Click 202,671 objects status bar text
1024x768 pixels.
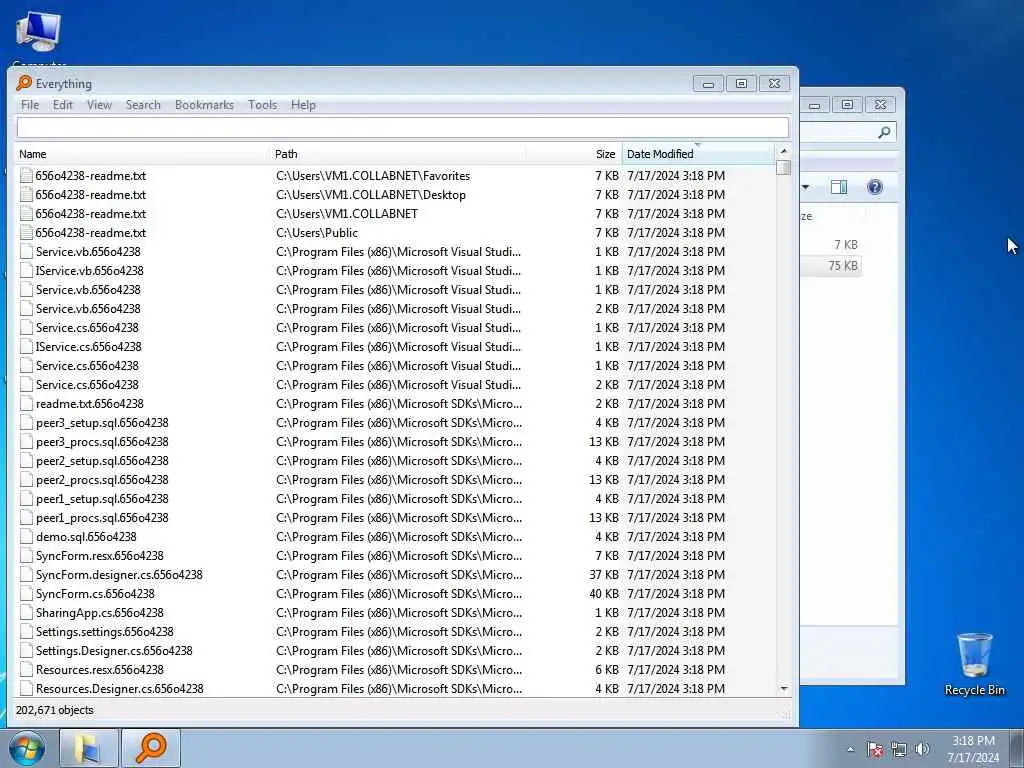(x=55, y=710)
